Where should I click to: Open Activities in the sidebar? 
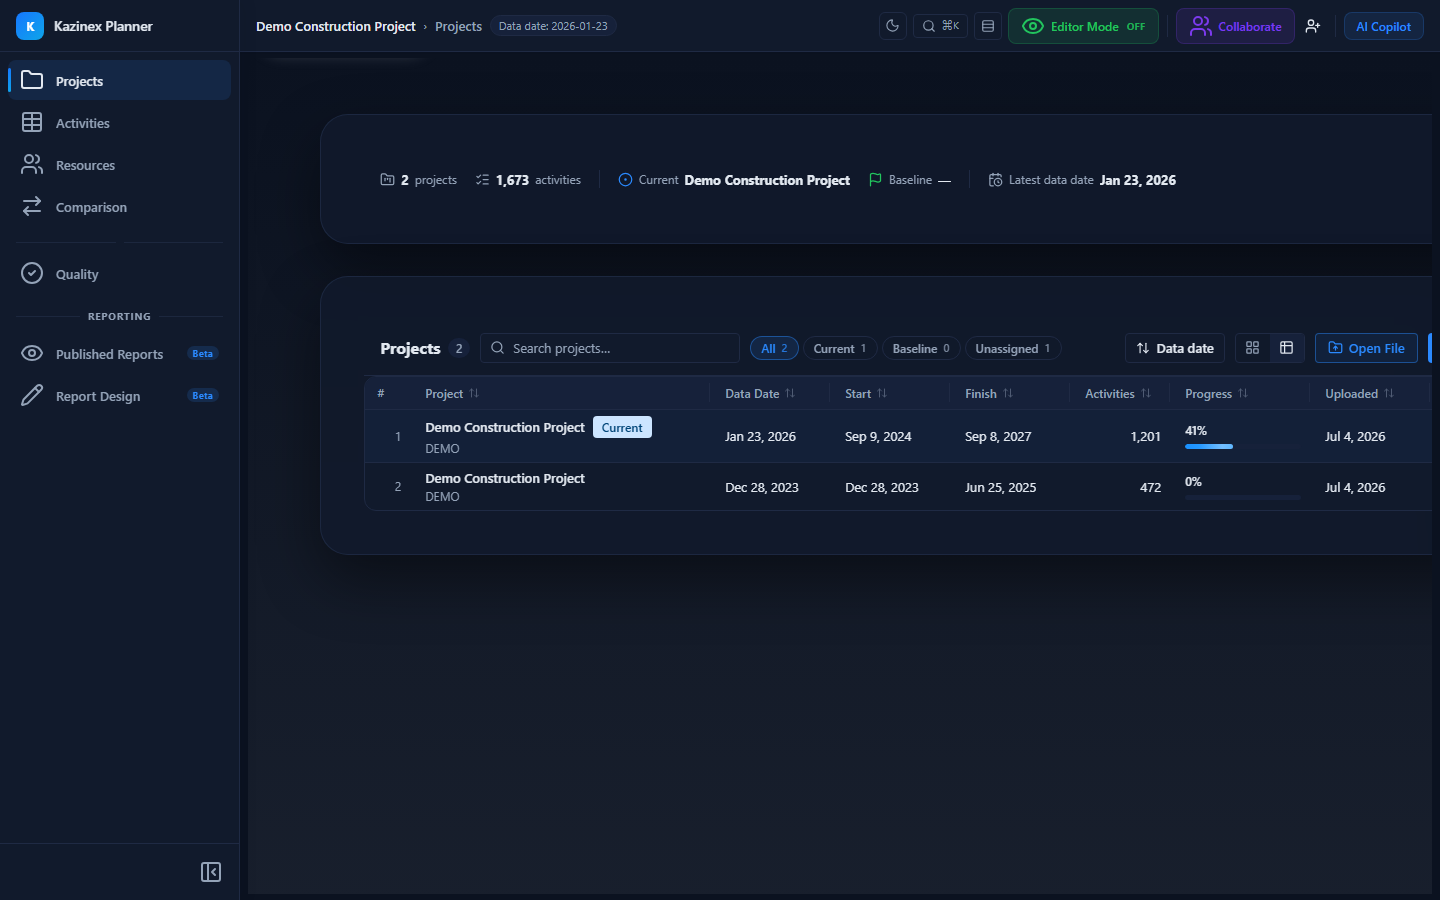[120, 123]
